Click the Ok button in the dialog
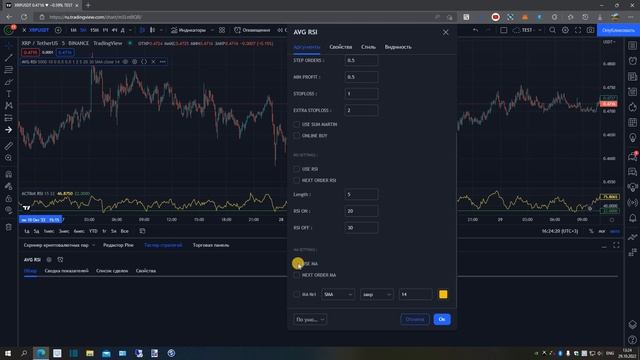The image size is (640, 360). pyautogui.click(x=442, y=320)
